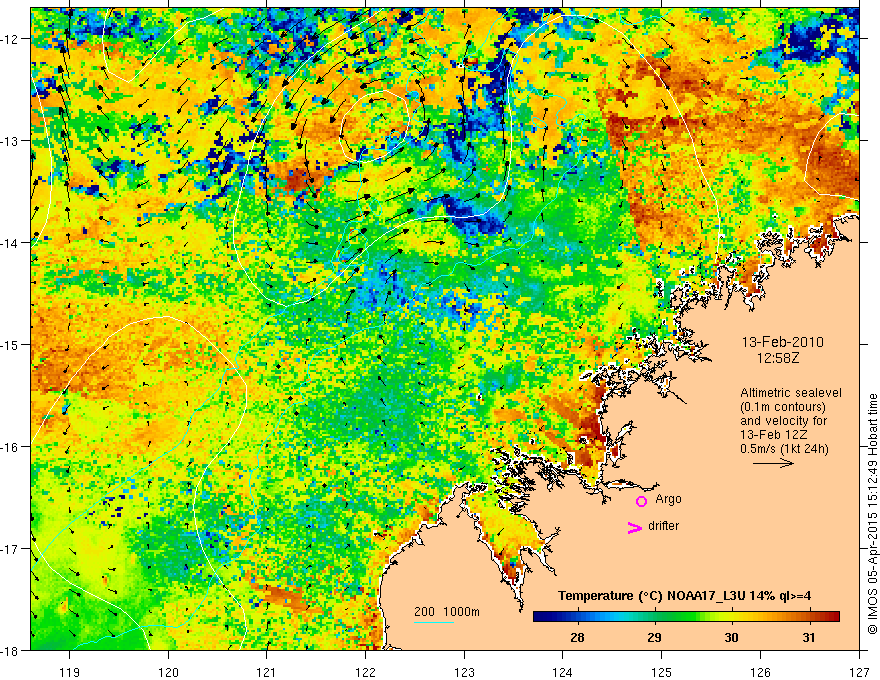Screen dimensions: 880x680
Task: Click latitude axis label -18
Action: [11, 651]
